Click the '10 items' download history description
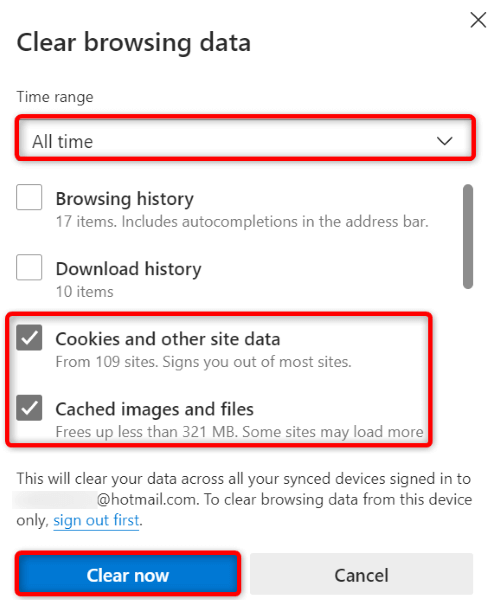The width and height of the screenshot is (495, 600). tap(85, 292)
